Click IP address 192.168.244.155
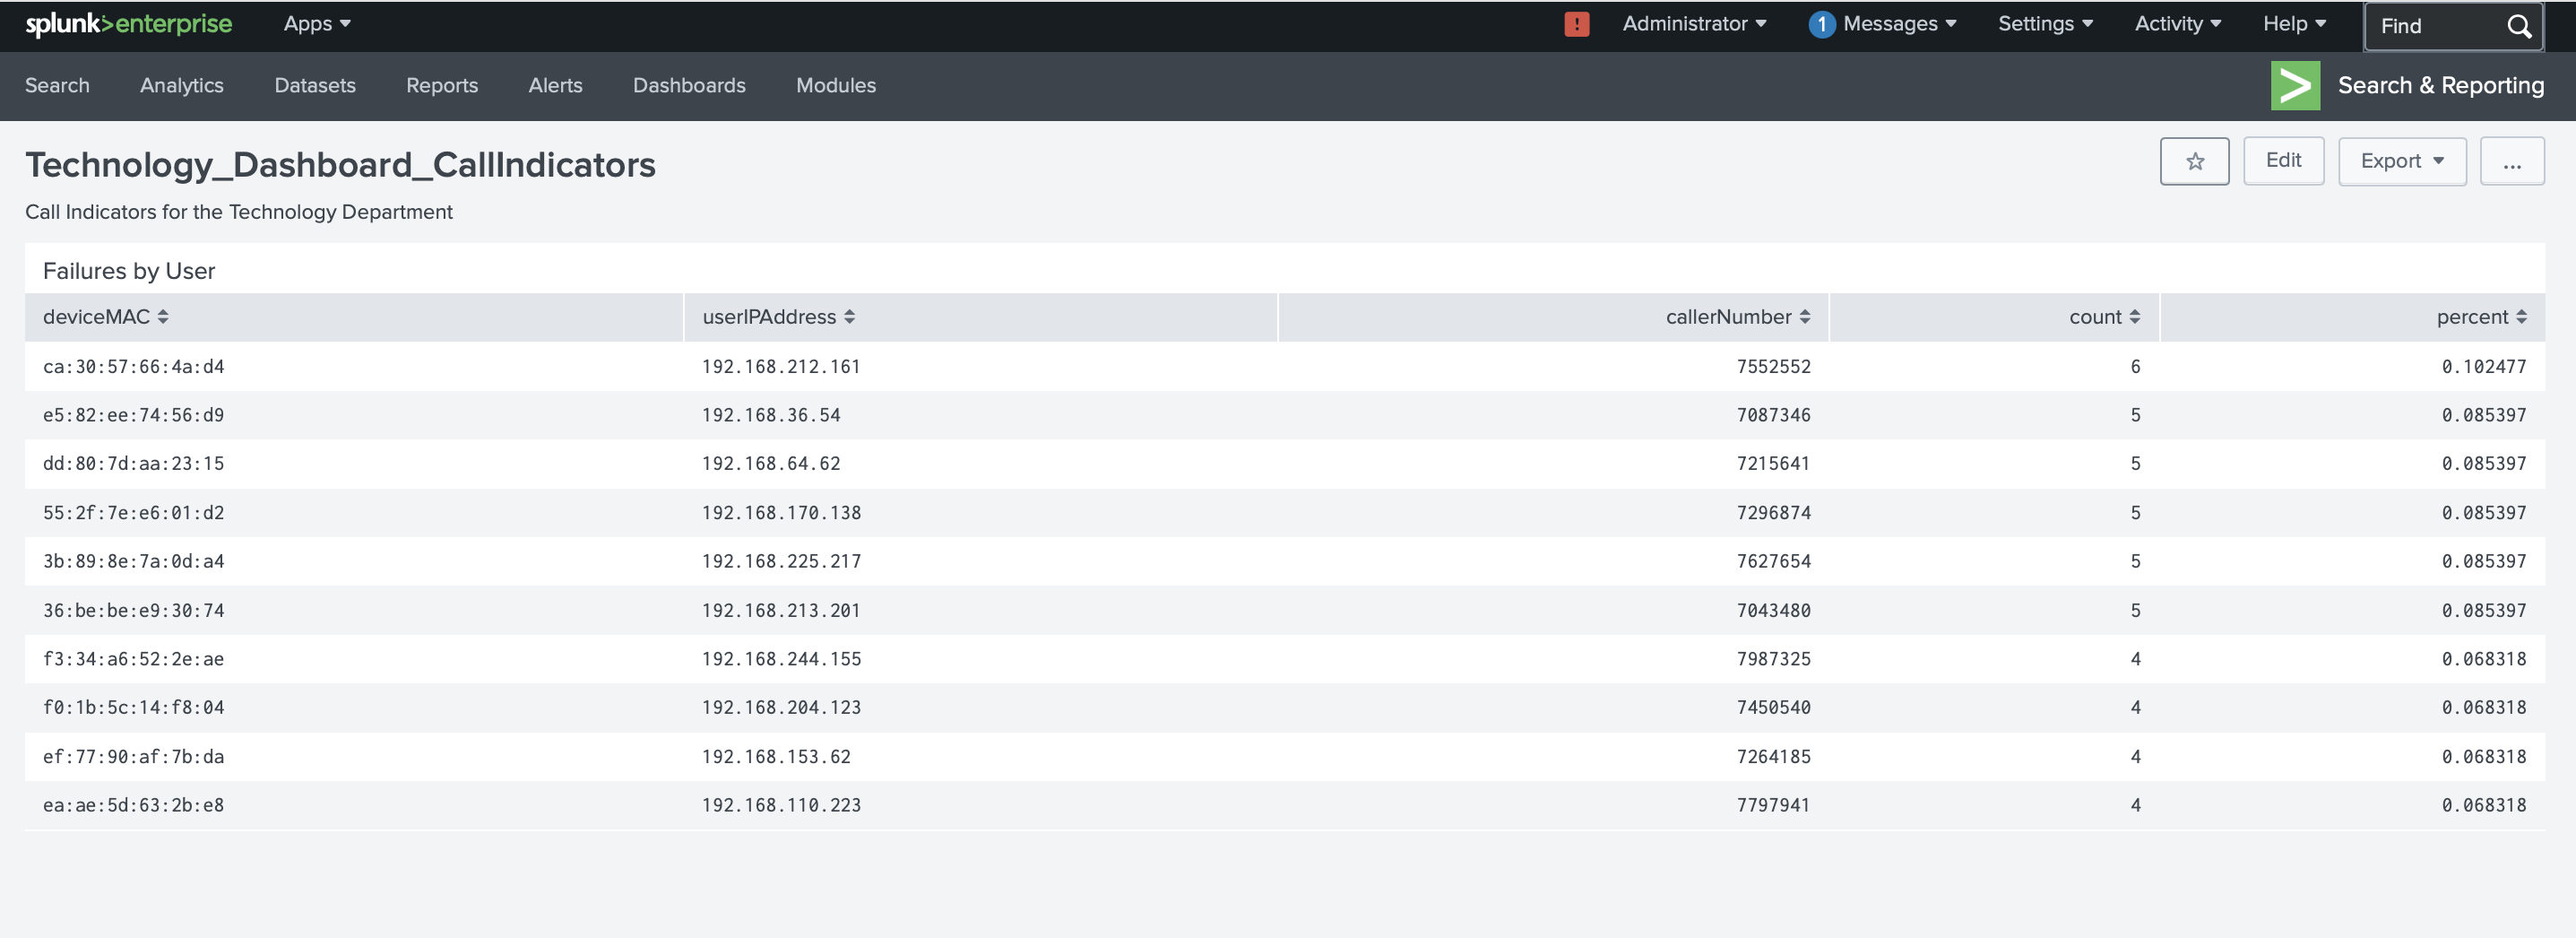This screenshot has height=938, width=2576. pyautogui.click(x=781, y=659)
